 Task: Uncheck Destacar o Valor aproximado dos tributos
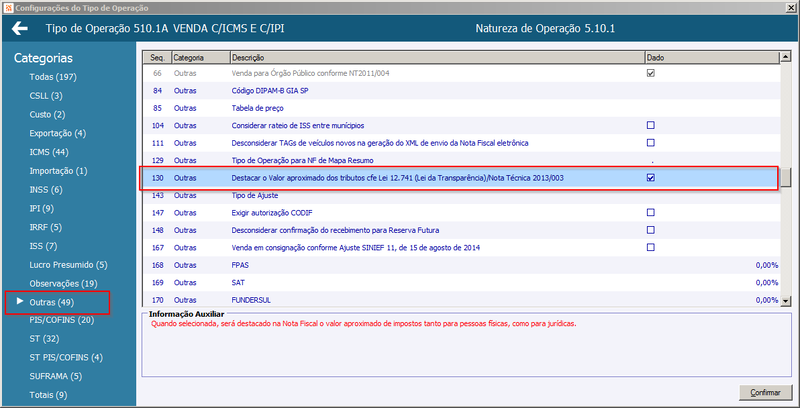(651, 178)
